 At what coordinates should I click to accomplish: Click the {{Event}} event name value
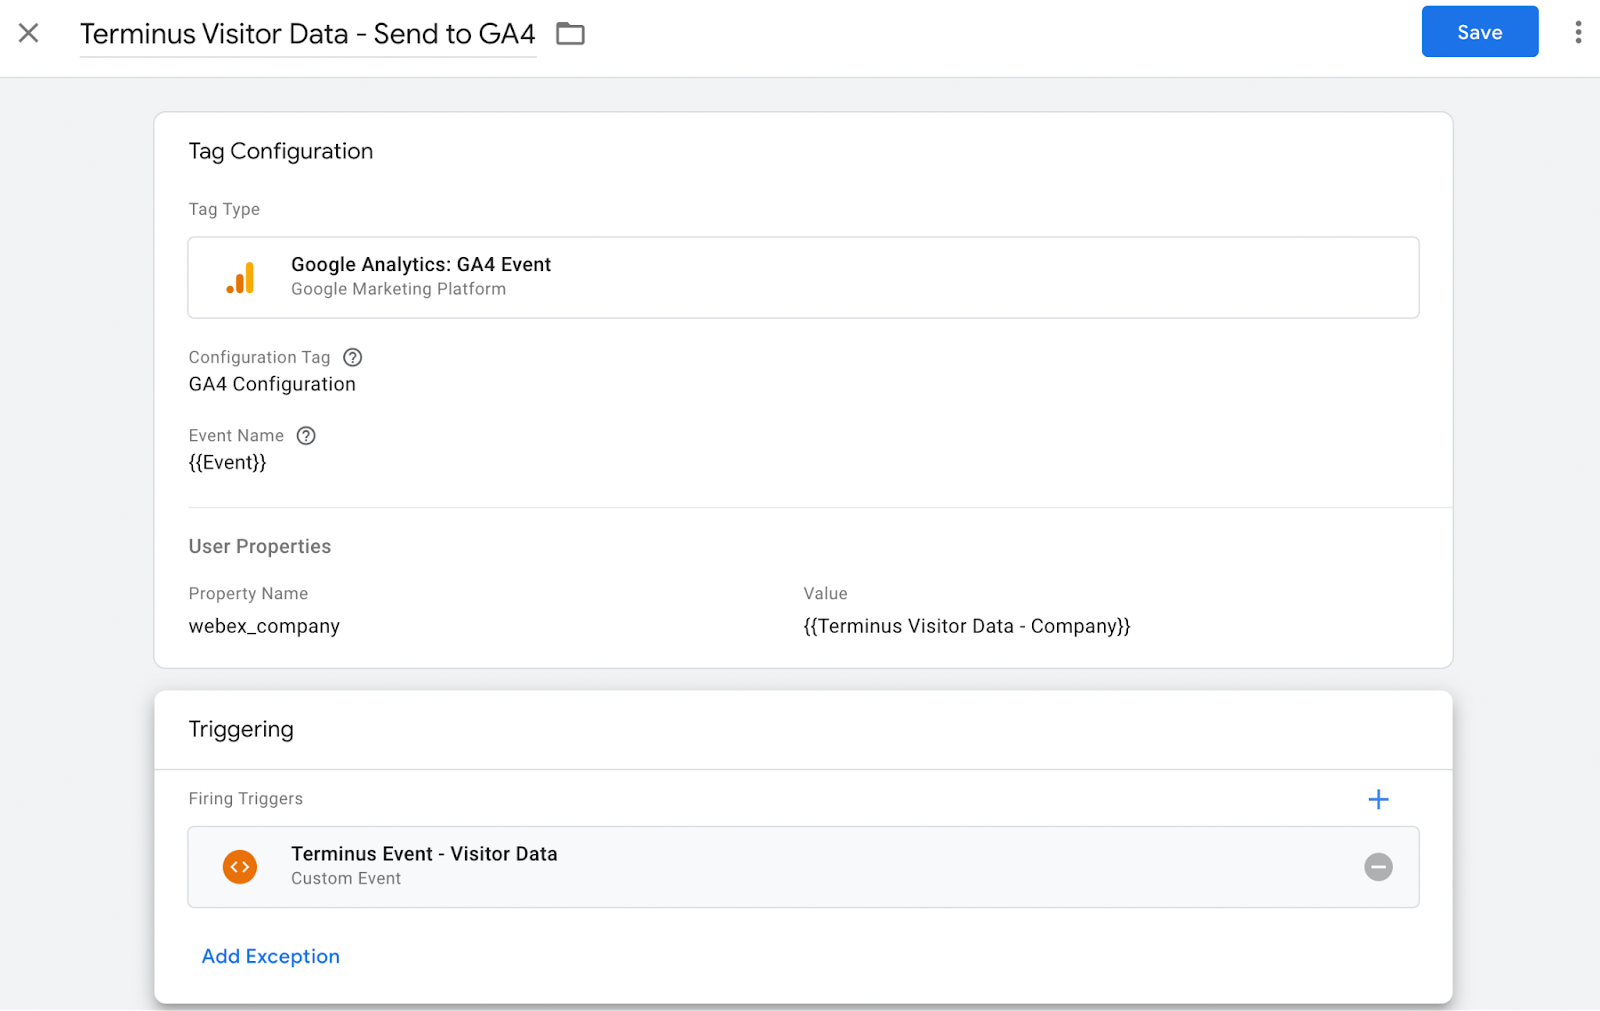(227, 462)
